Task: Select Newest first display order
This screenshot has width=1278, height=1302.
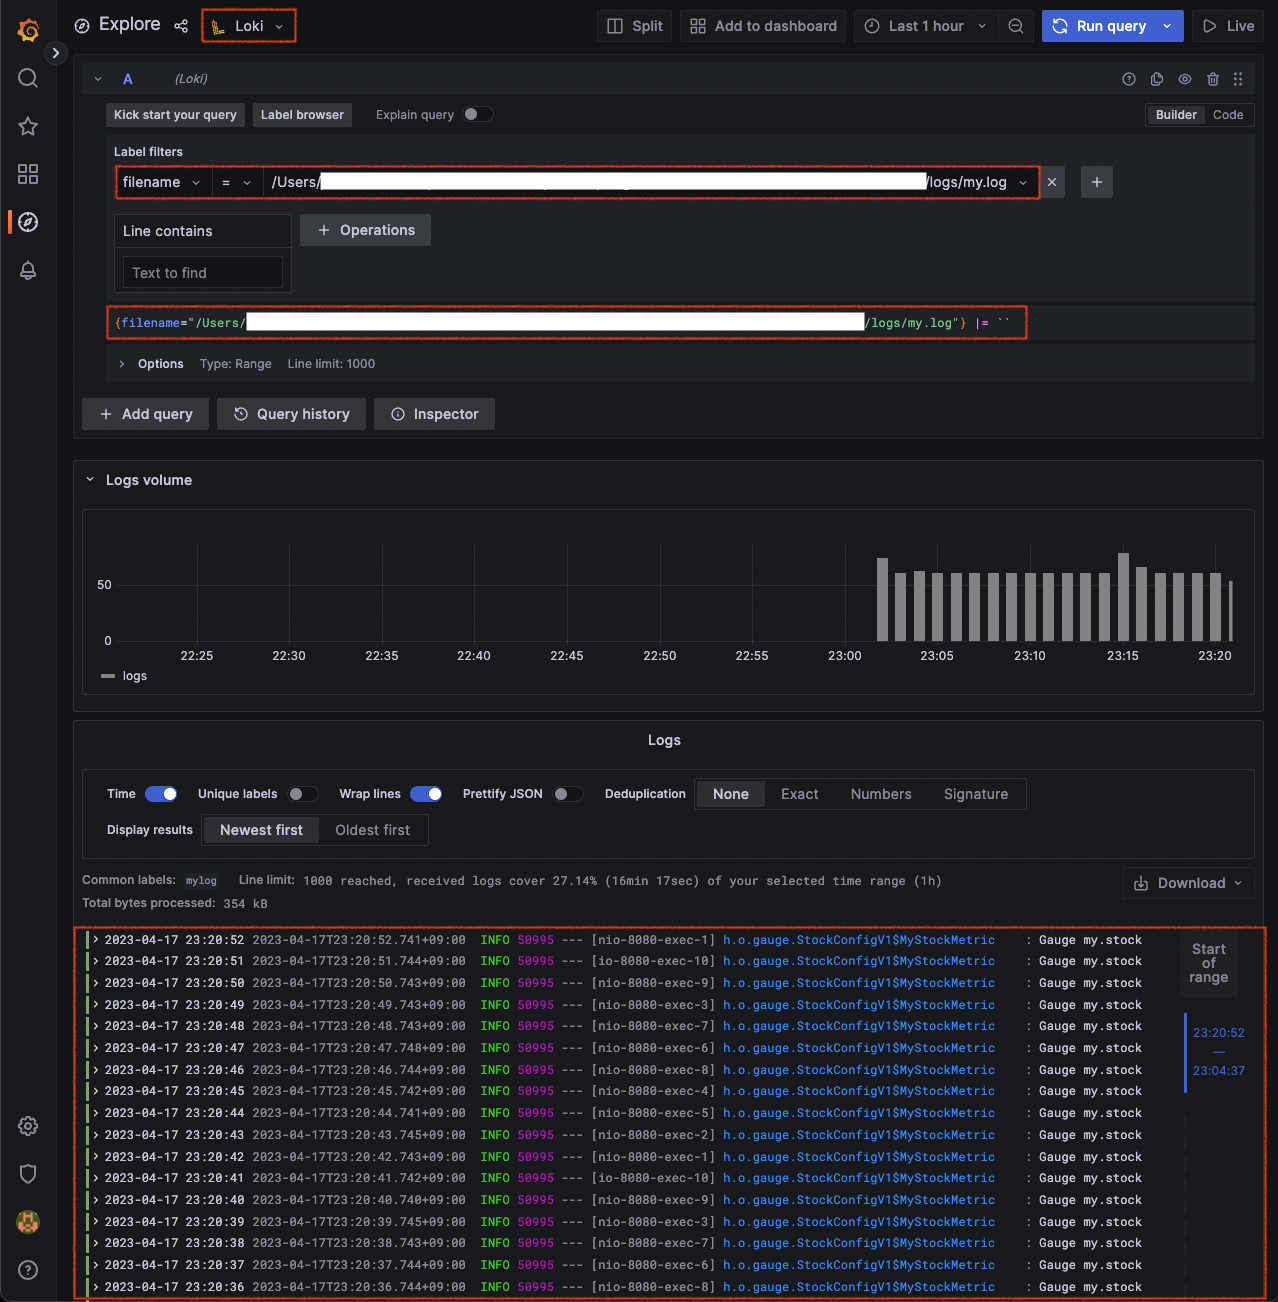Action: click(261, 830)
